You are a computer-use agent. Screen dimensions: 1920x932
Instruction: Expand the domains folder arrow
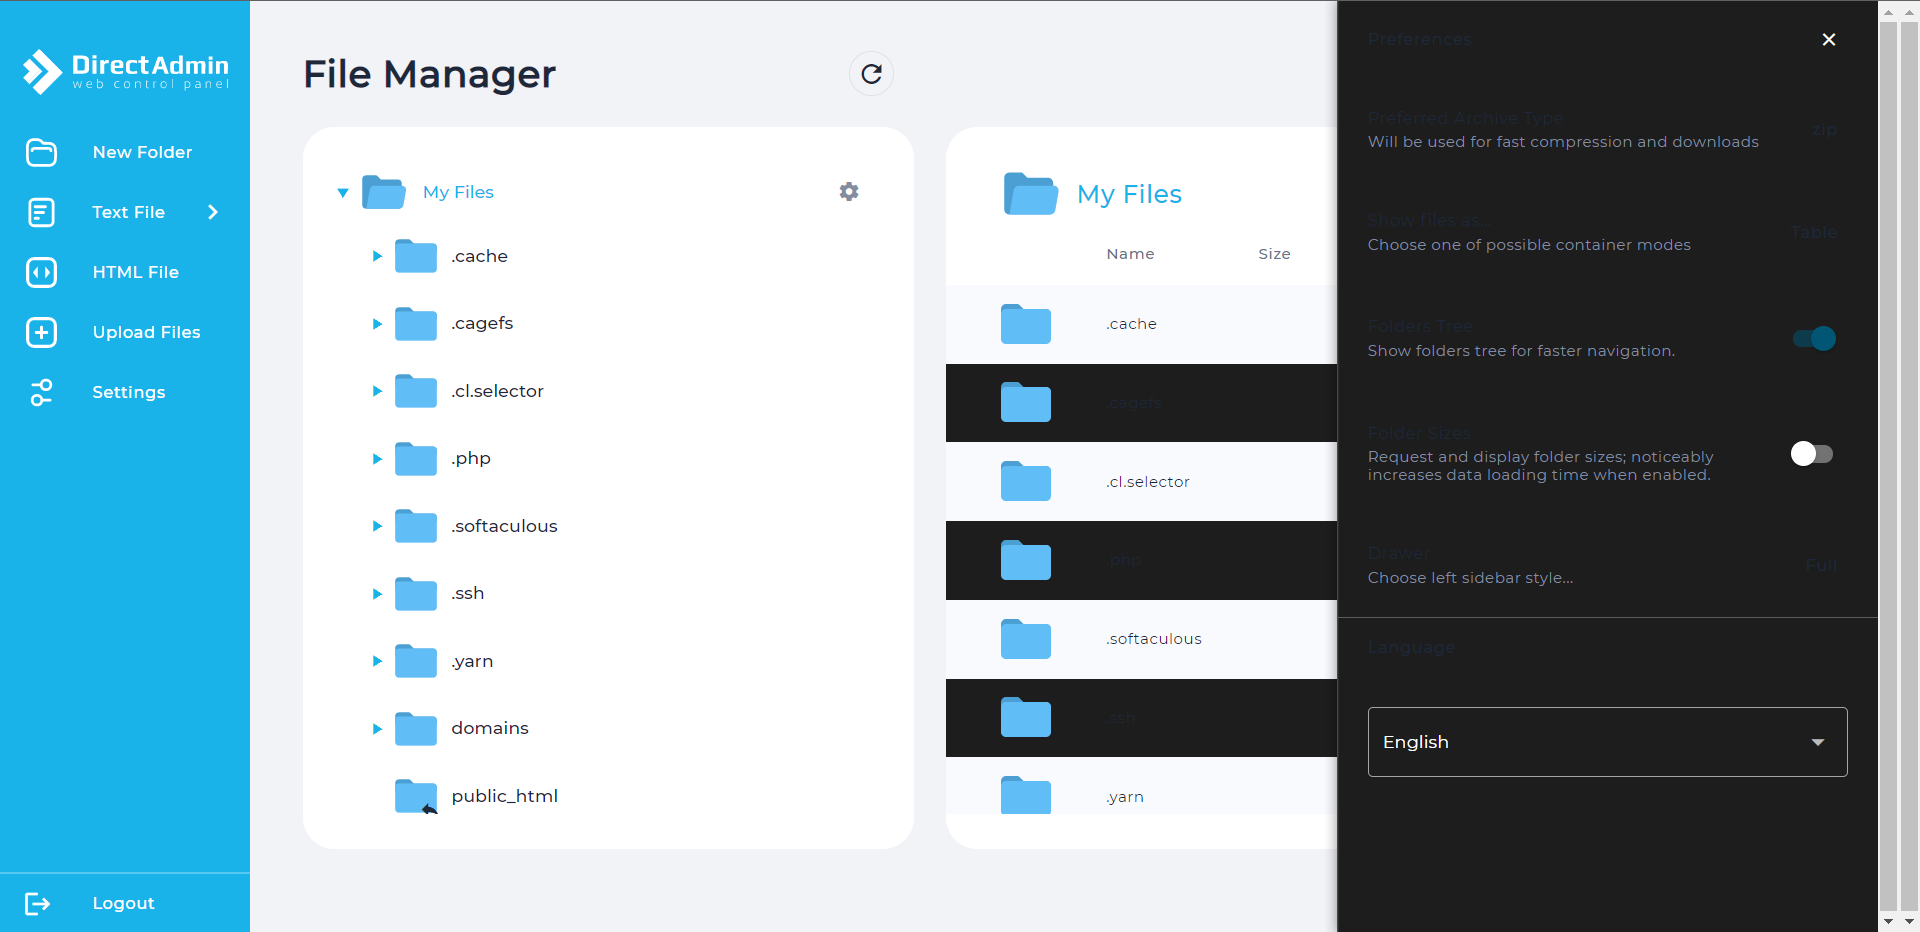point(377,729)
